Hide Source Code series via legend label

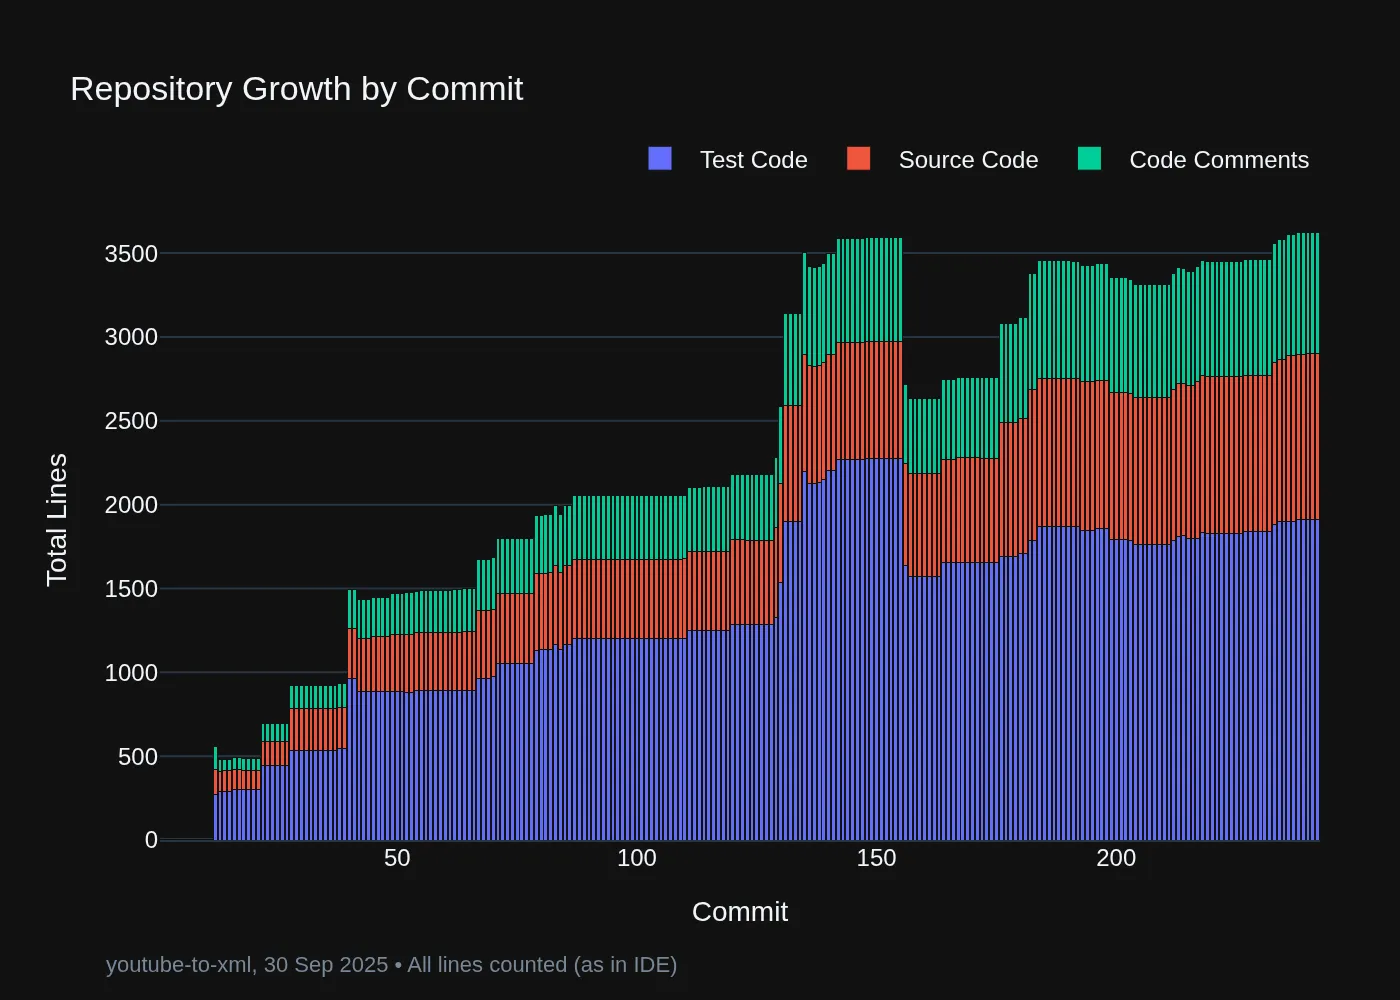(967, 160)
